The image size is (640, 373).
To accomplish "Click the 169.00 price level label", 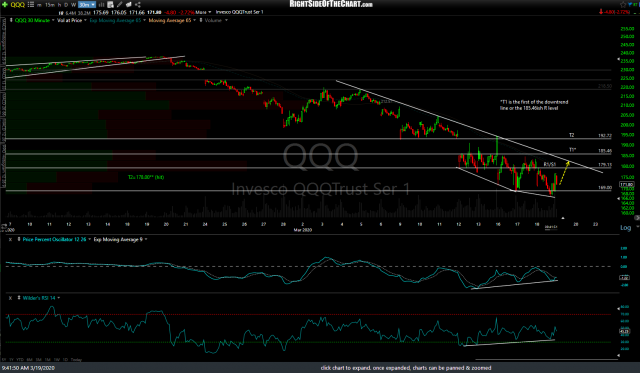I will (x=605, y=188).
